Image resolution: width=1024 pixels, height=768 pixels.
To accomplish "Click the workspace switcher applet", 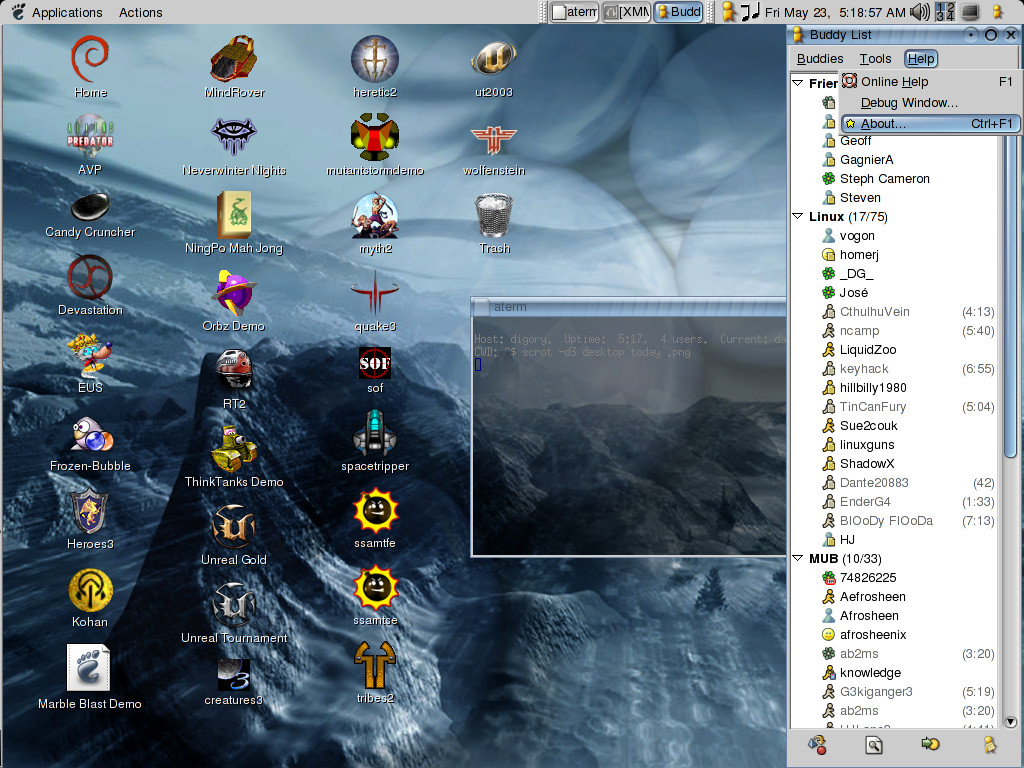I will [x=944, y=12].
